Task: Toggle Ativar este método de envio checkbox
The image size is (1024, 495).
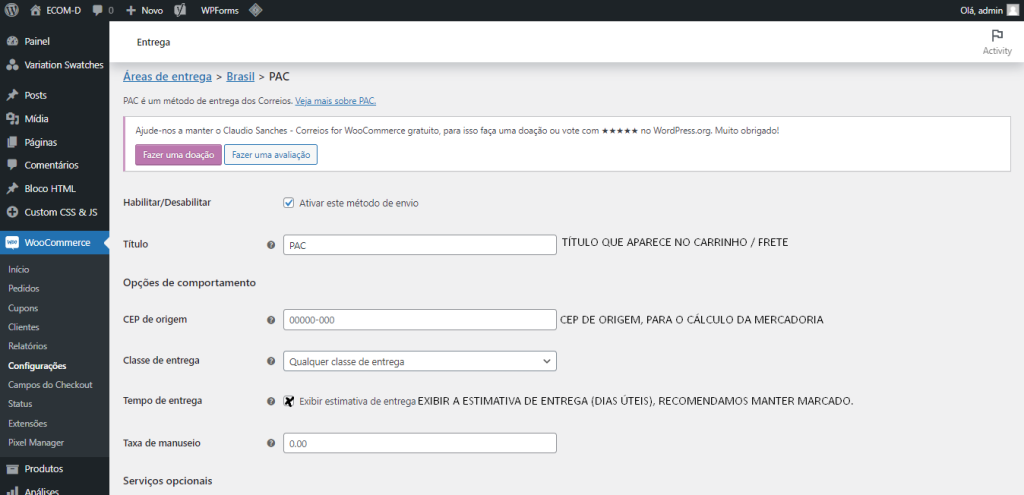Action: pyautogui.click(x=289, y=202)
